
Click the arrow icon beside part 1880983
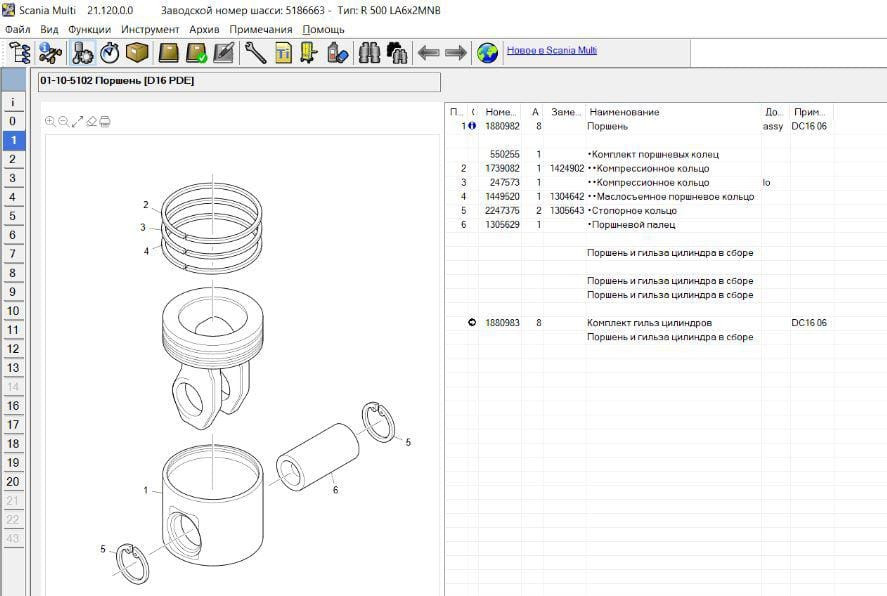pyautogui.click(x=472, y=323)
